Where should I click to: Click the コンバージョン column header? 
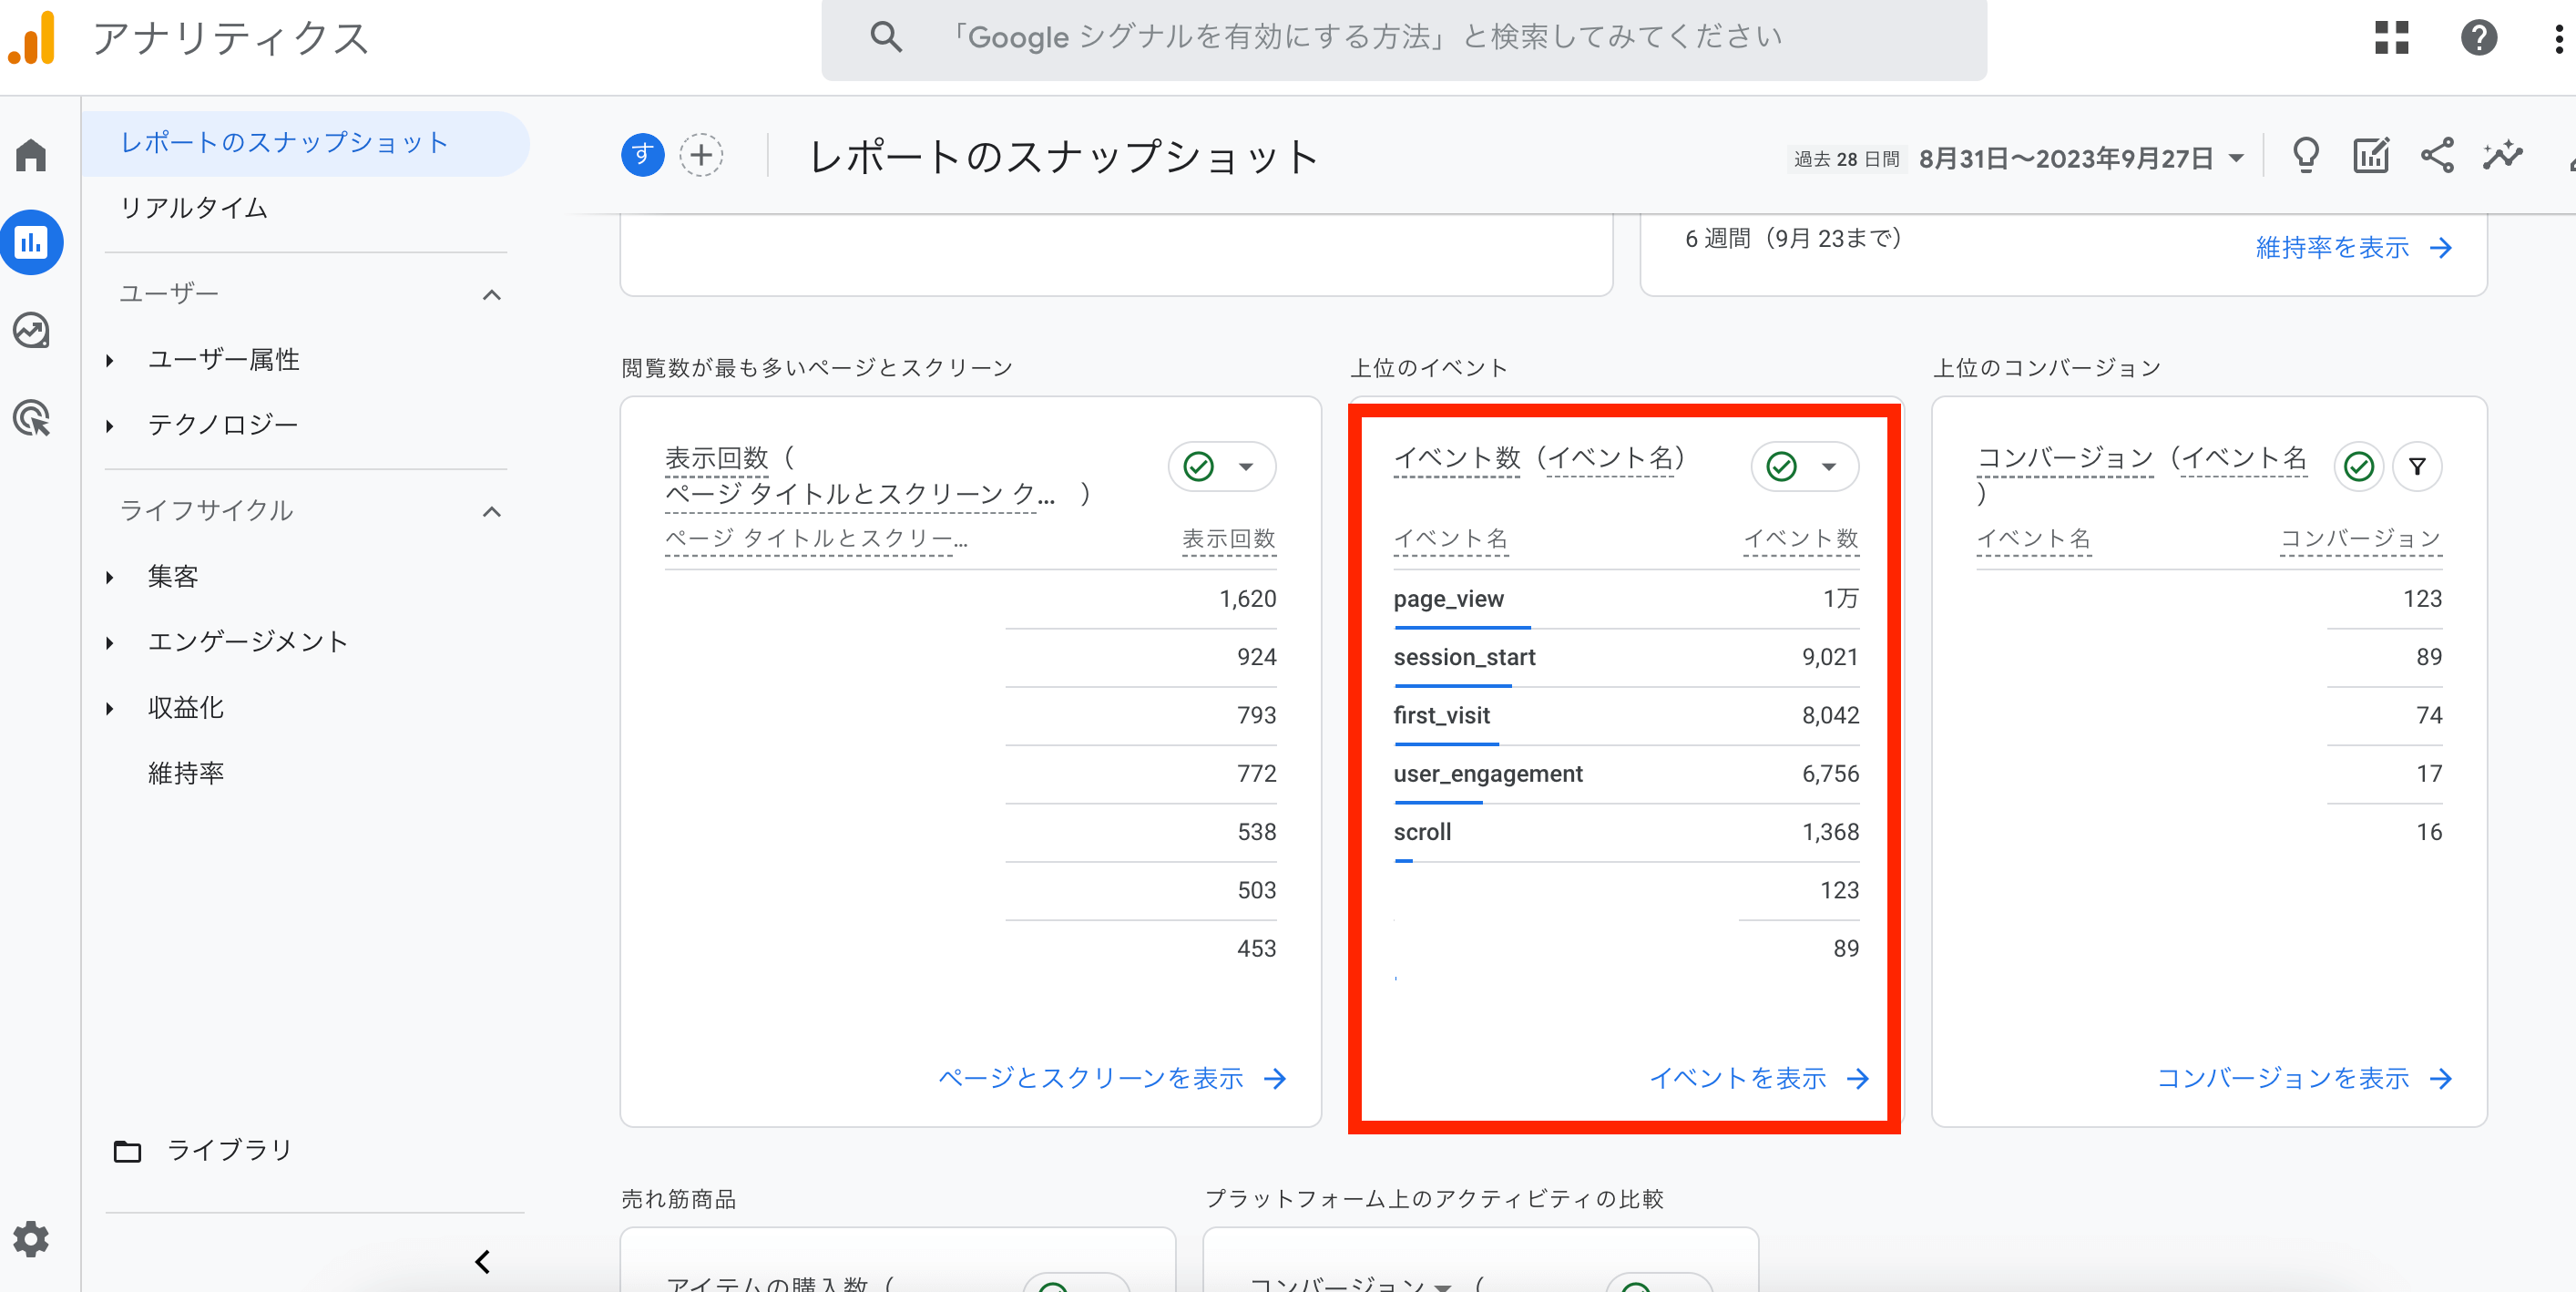point(2361,539)
